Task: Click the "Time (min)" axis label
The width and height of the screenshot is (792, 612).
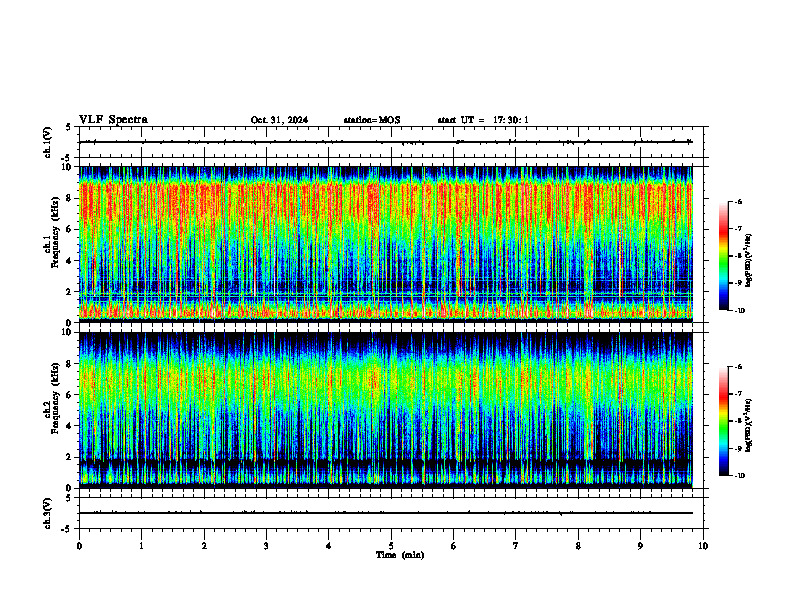Action: pos(400,555)
